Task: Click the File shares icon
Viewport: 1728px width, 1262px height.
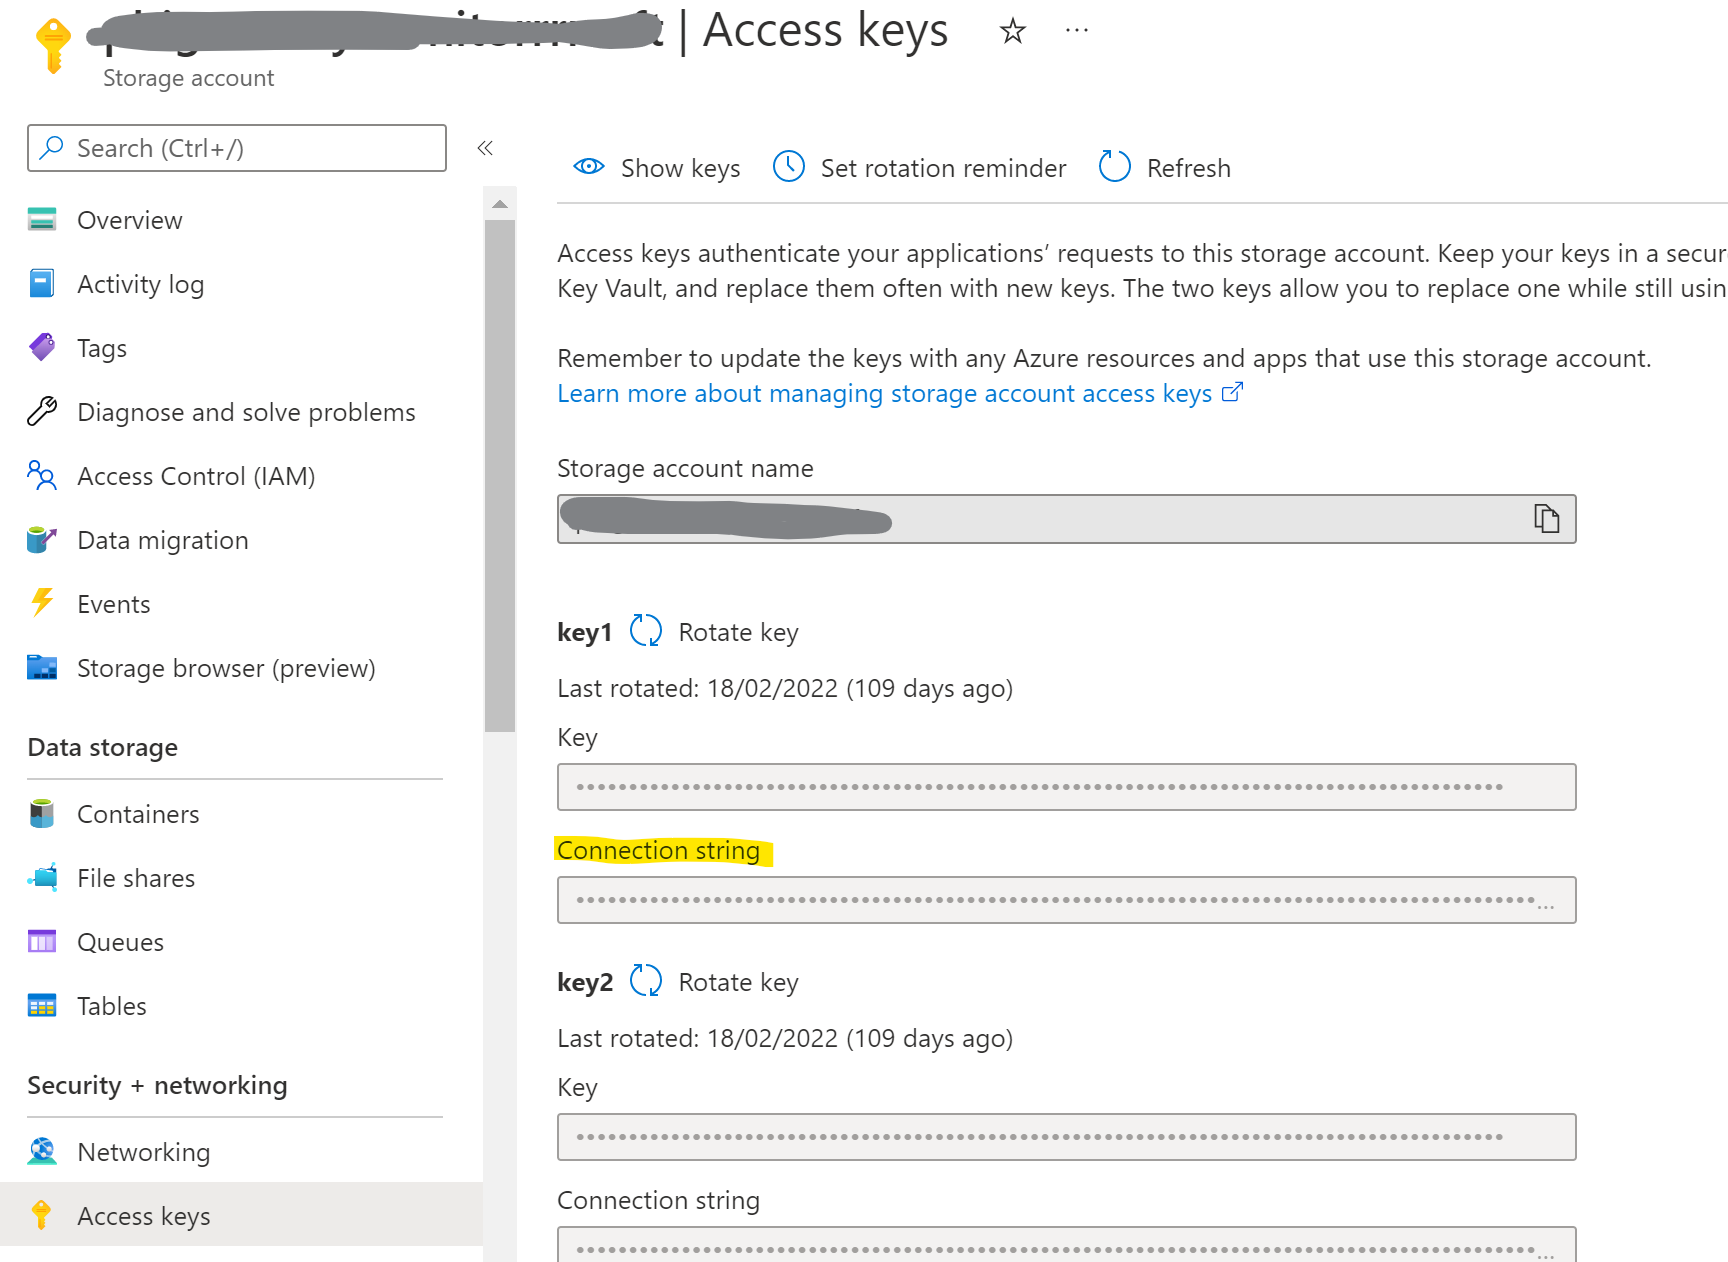Action: (42, 878)
